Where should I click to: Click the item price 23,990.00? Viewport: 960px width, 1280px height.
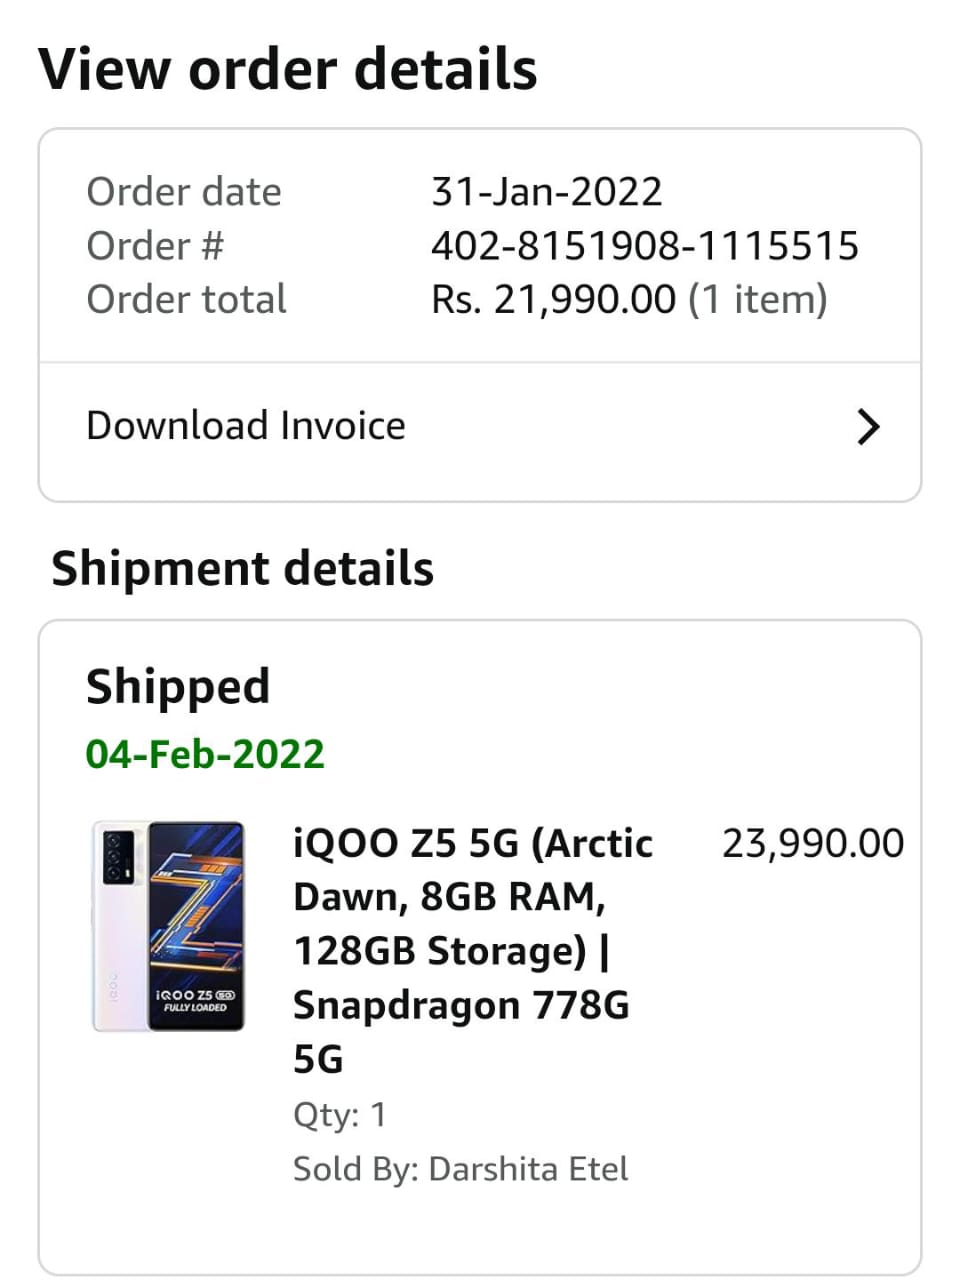coord(812,844)
